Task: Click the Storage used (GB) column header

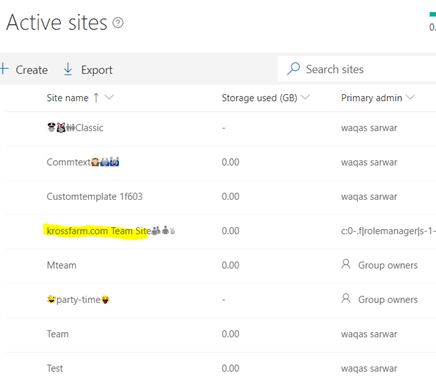Action: [x=259, y=98]
